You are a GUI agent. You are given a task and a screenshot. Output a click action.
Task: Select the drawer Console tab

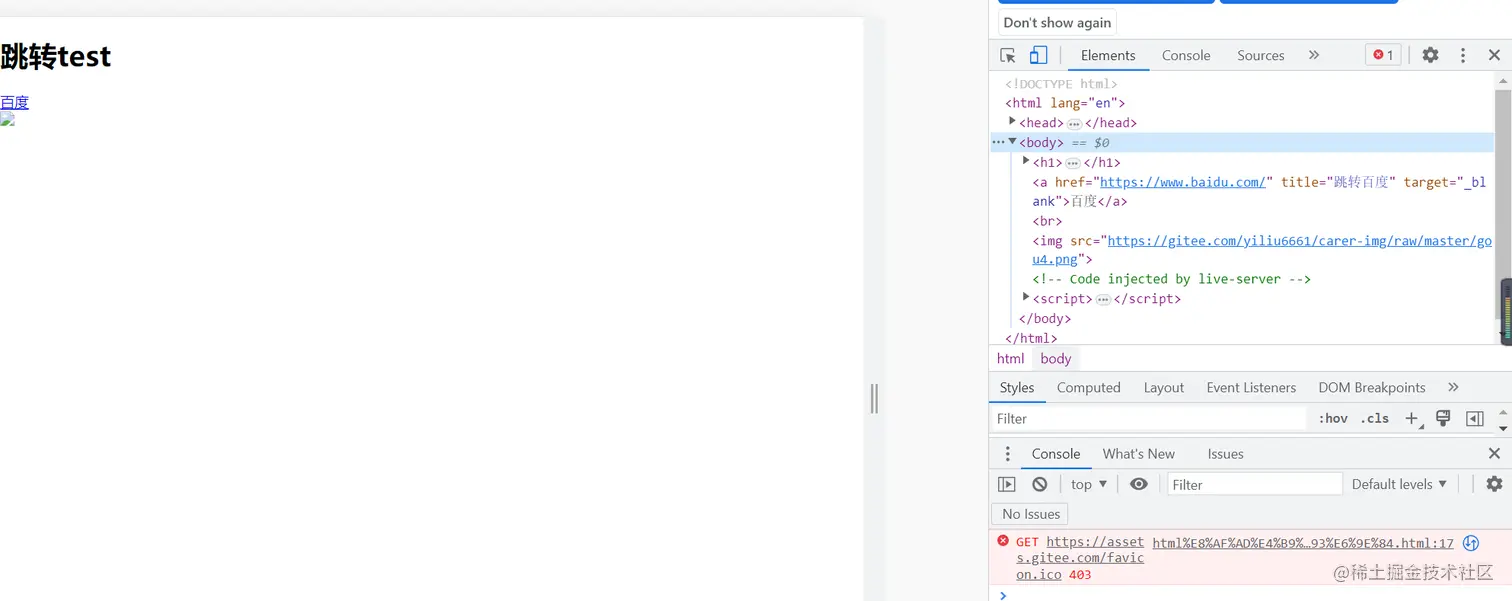(x=1056, y=453)
